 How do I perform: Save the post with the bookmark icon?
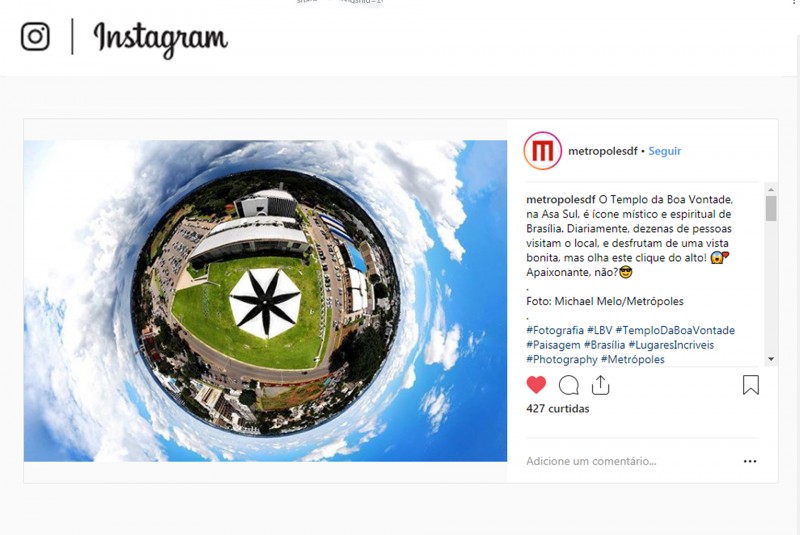click(x=751, y=385)
